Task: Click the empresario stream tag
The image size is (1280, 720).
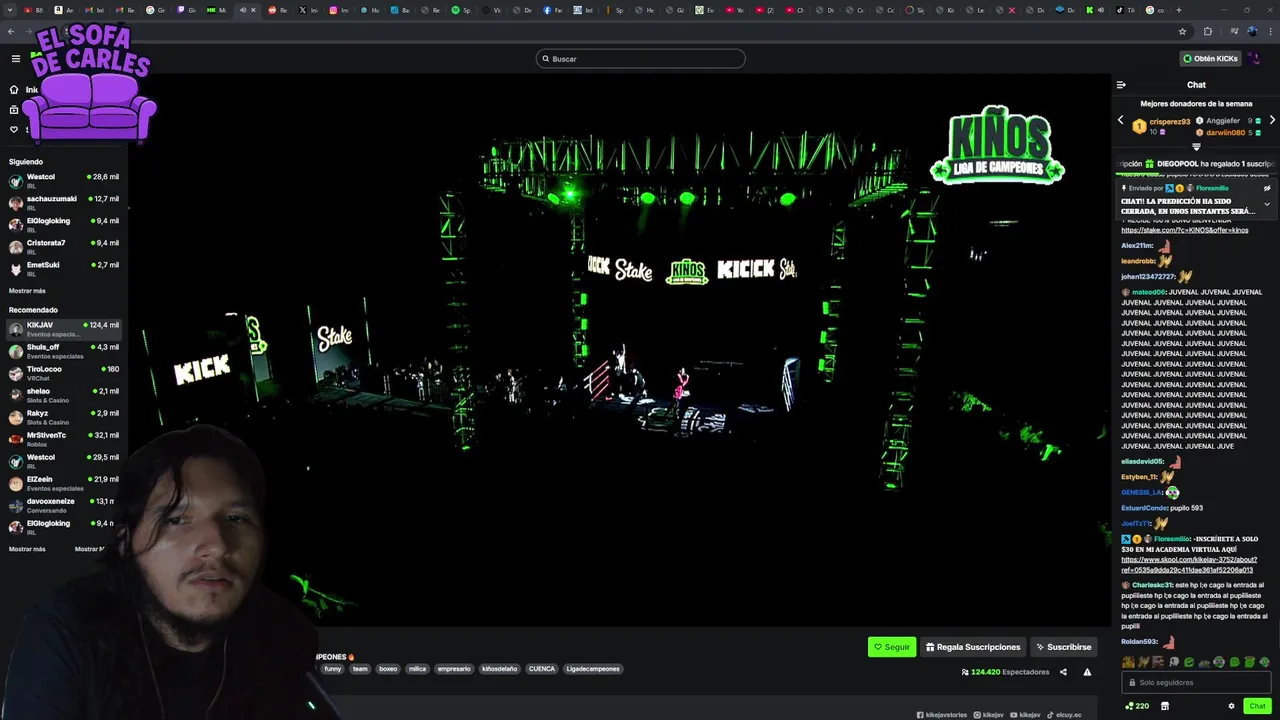Action: (x=454, y=669)
